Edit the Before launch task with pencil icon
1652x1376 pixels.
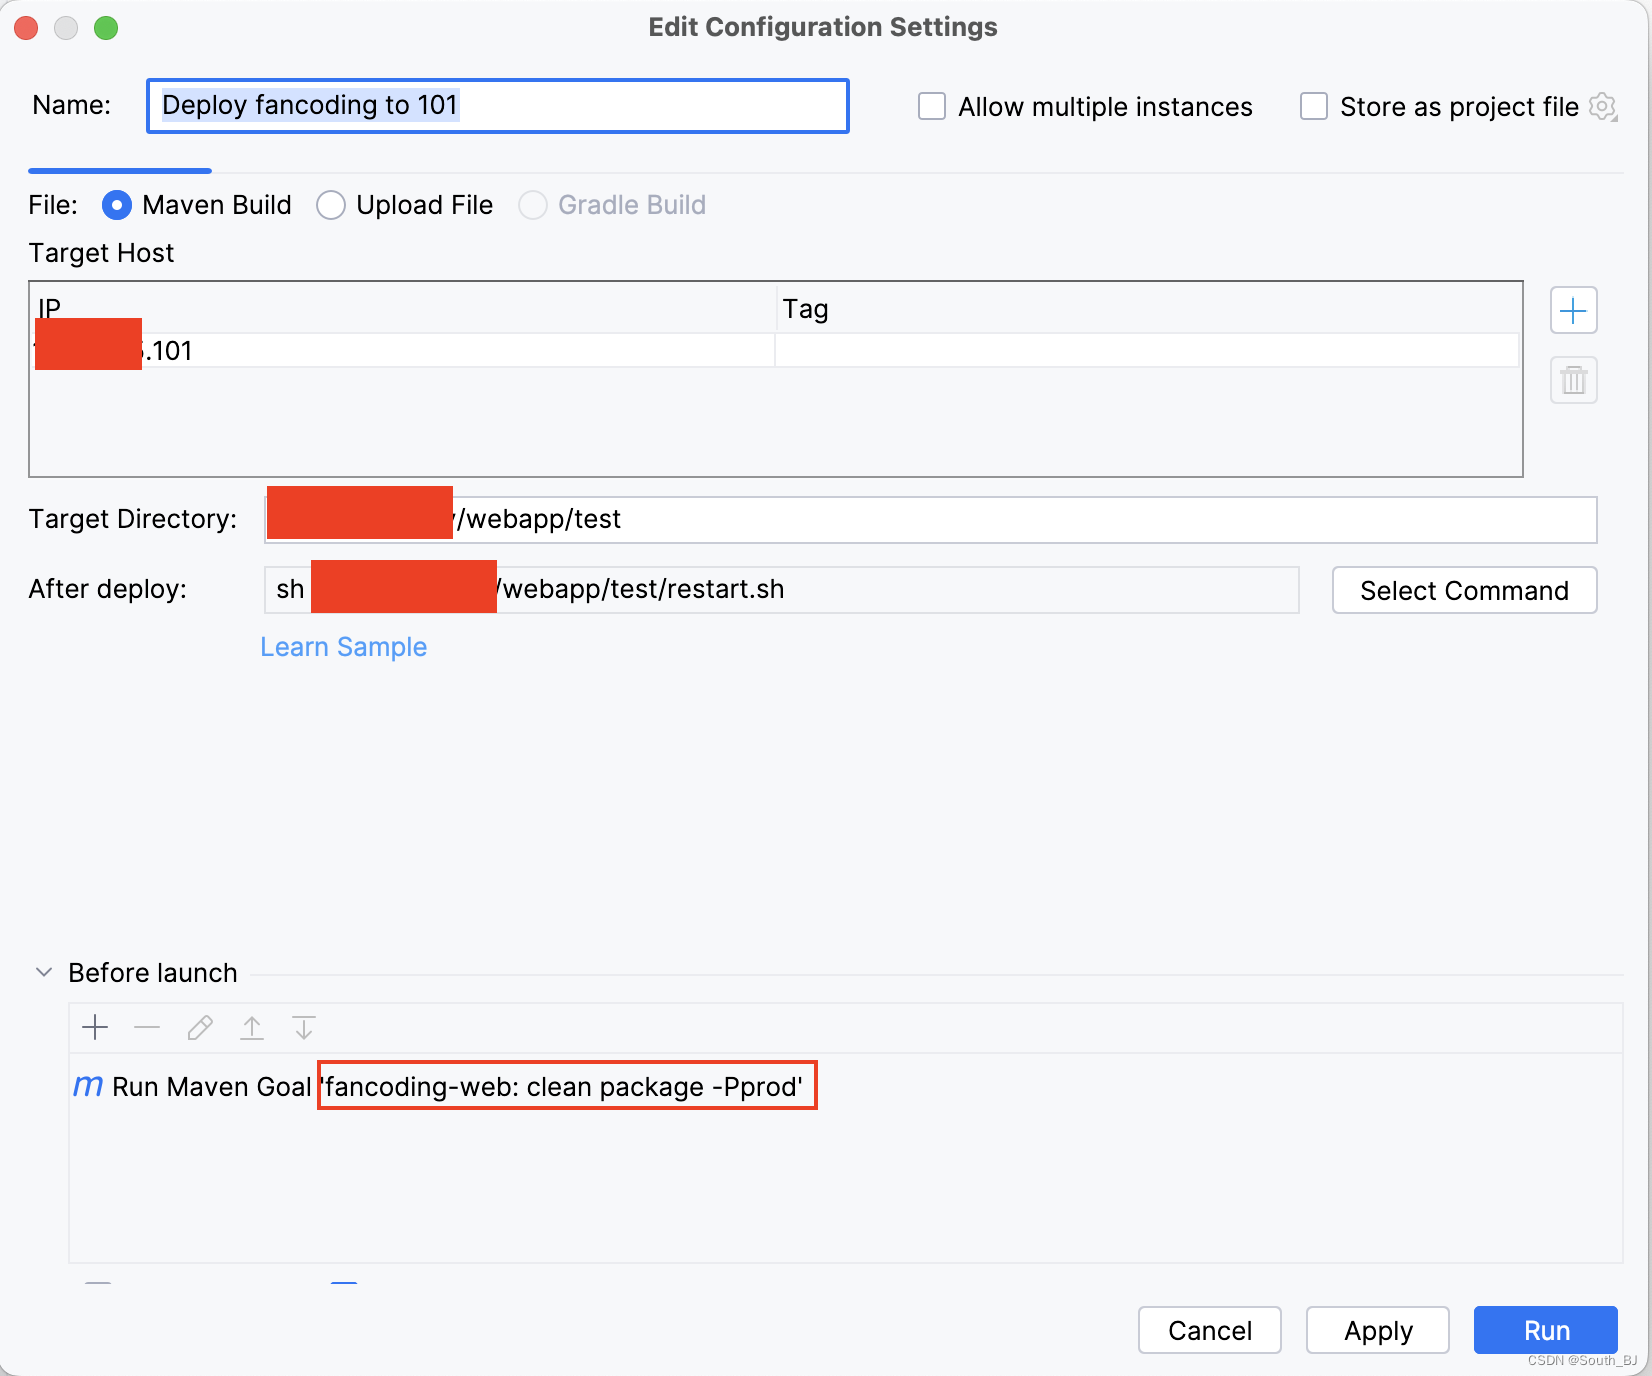click(x=200, y=1027)
